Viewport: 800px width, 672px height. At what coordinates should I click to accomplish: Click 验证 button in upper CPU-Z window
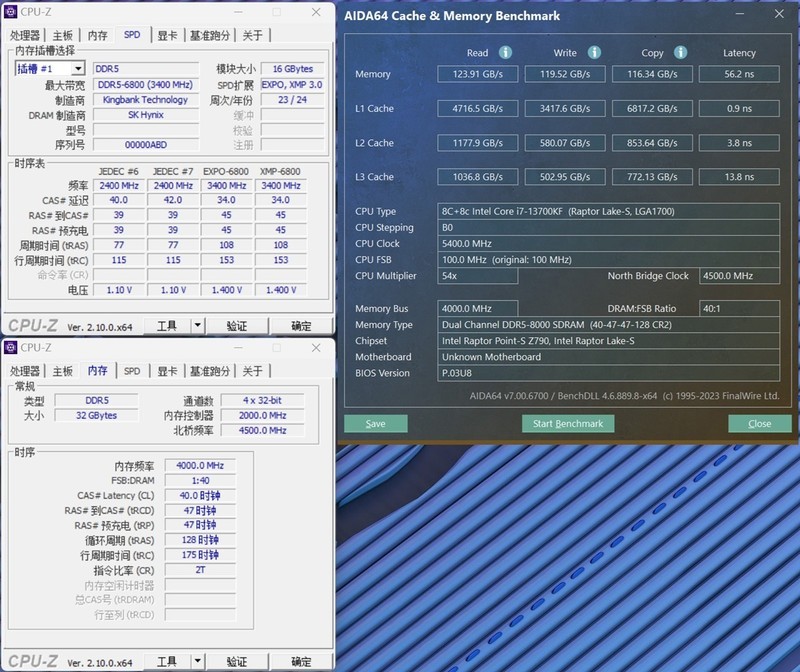236,325
